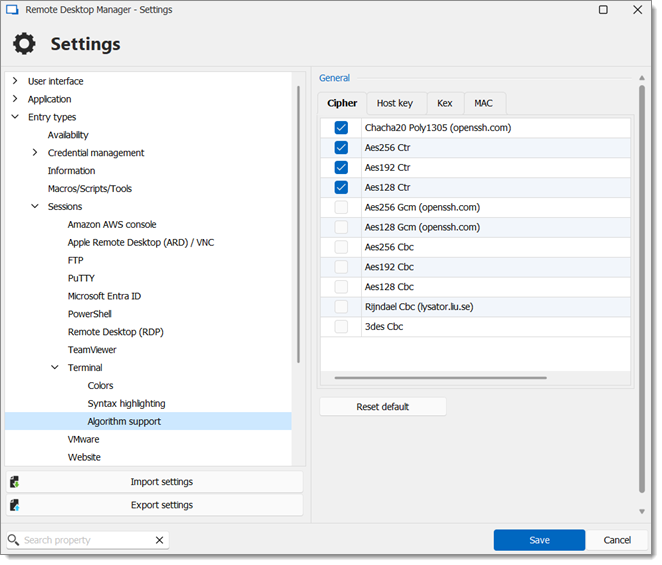Expand the User interface tree node

point(15,81)
